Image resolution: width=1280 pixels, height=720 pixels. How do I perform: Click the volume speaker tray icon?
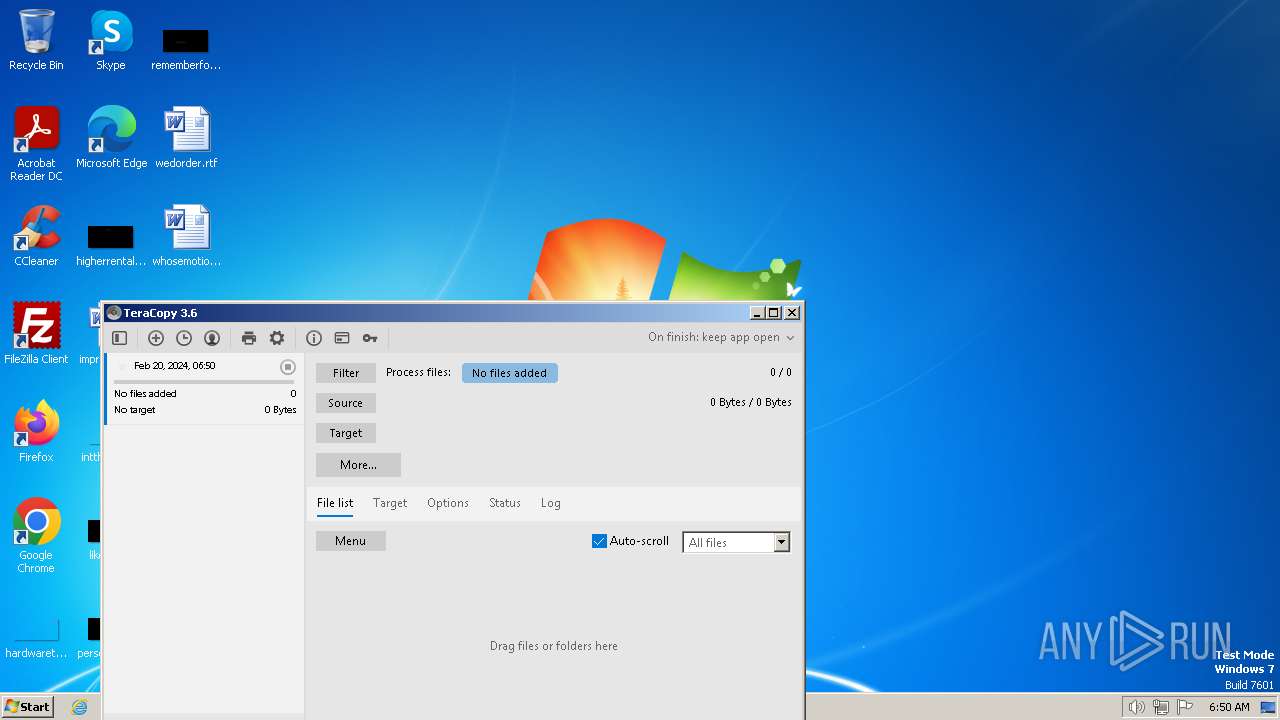[1136, 707]
